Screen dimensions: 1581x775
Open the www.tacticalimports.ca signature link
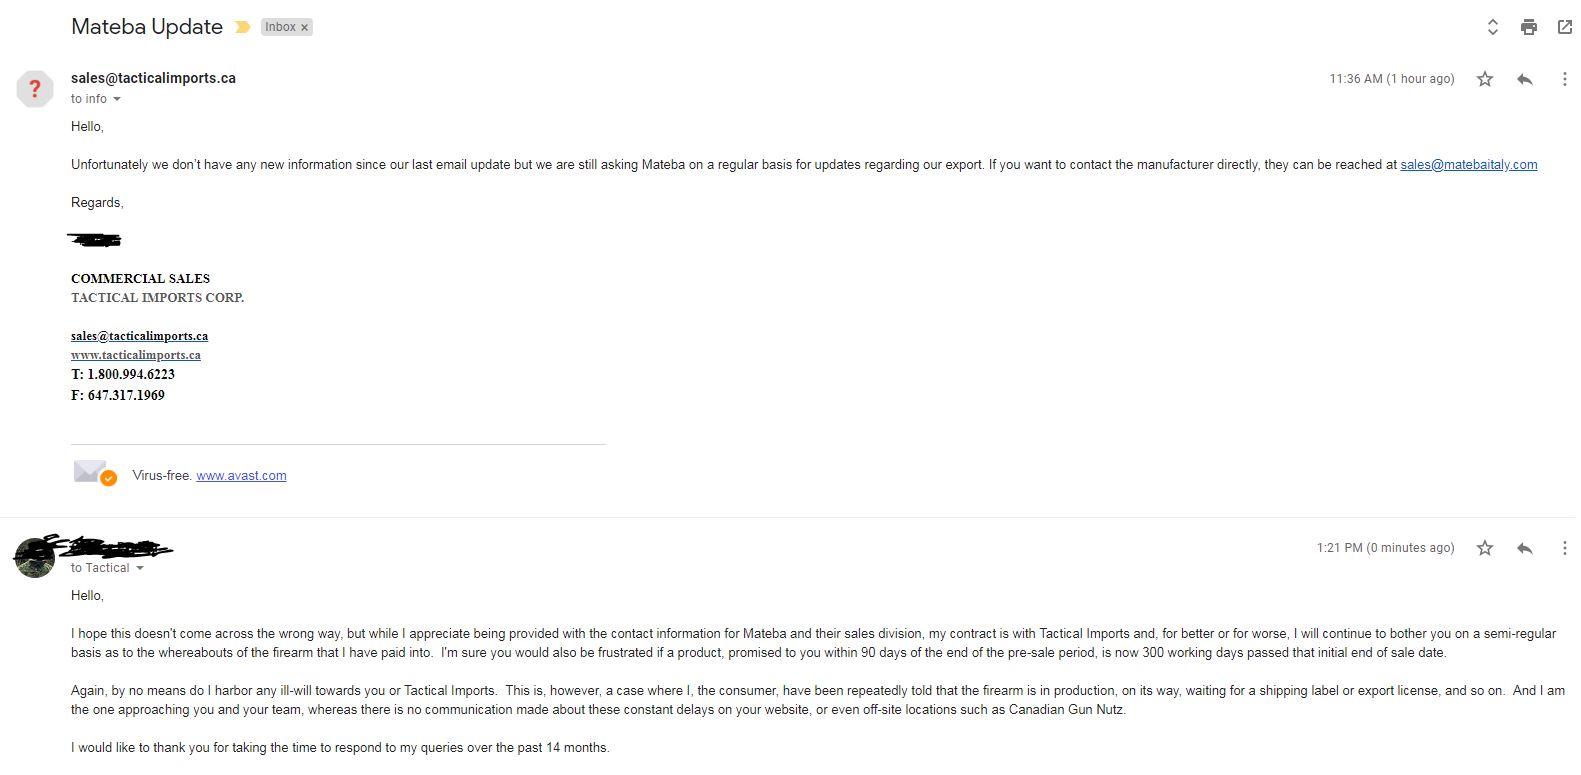(x=136, y=355)
